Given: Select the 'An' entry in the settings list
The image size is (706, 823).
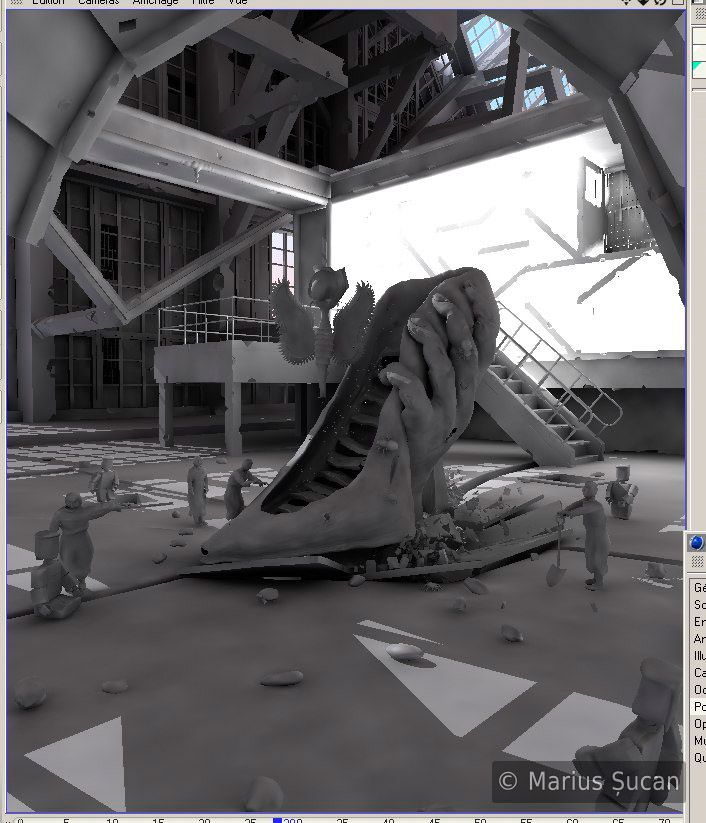Looking at the screenshot, I should 699,638.
